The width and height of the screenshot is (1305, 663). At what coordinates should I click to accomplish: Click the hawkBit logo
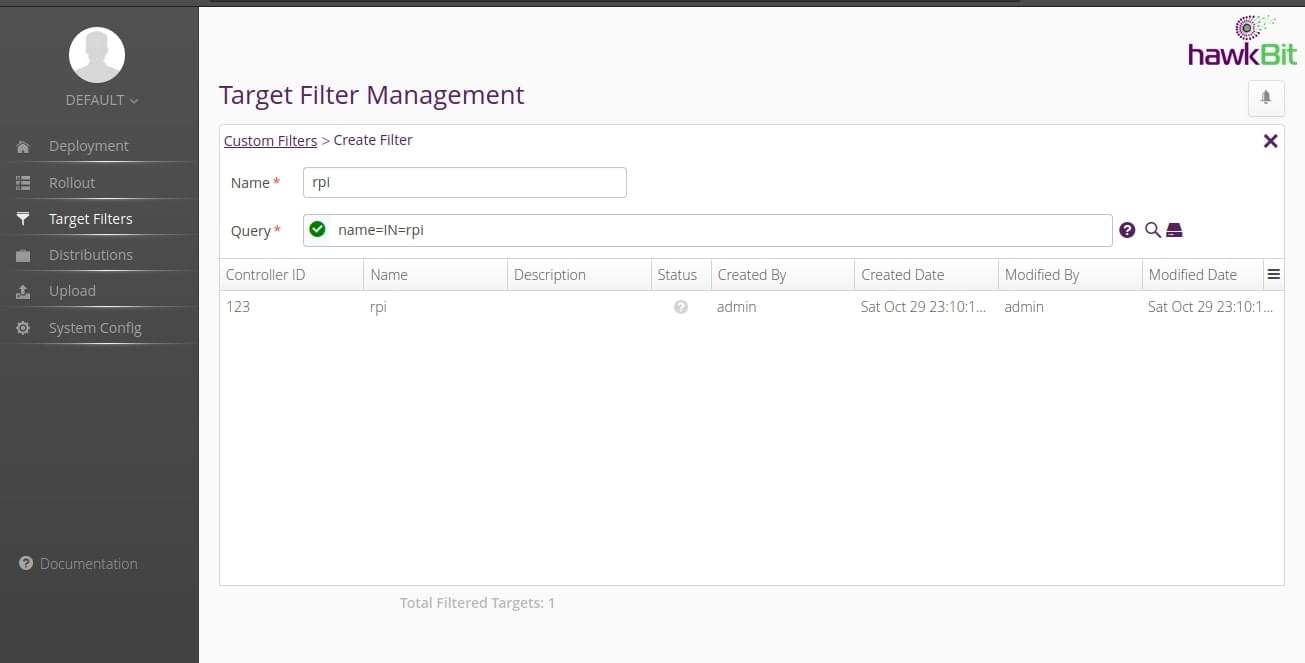[x=1242, y=42]
